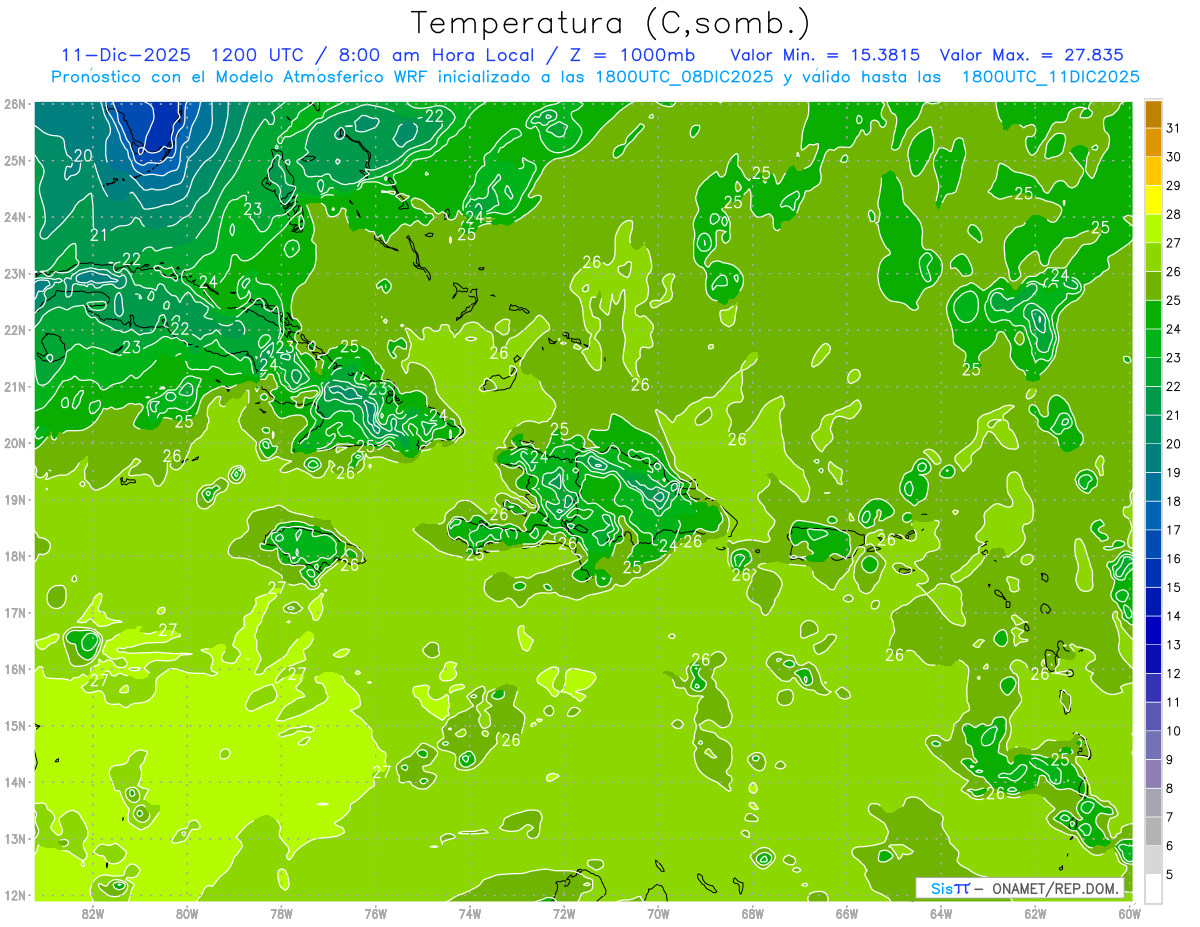Click latitude axis label "19N"
The height and width of the screenshot is (927, 1200).
click(x=14, y=500)
